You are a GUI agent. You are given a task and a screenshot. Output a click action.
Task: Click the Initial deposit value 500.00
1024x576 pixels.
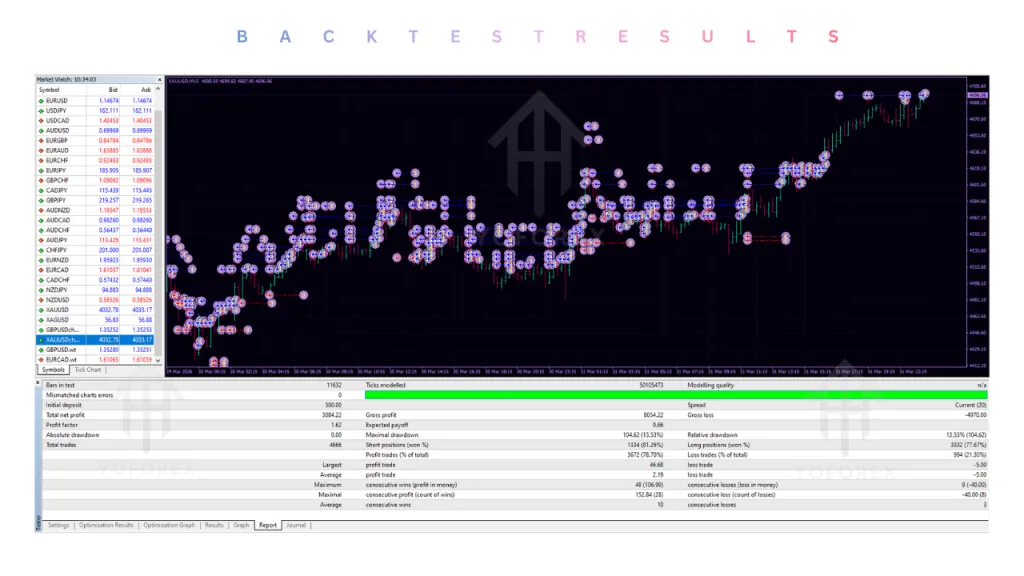pyautogui.click(x=333, y=405)
